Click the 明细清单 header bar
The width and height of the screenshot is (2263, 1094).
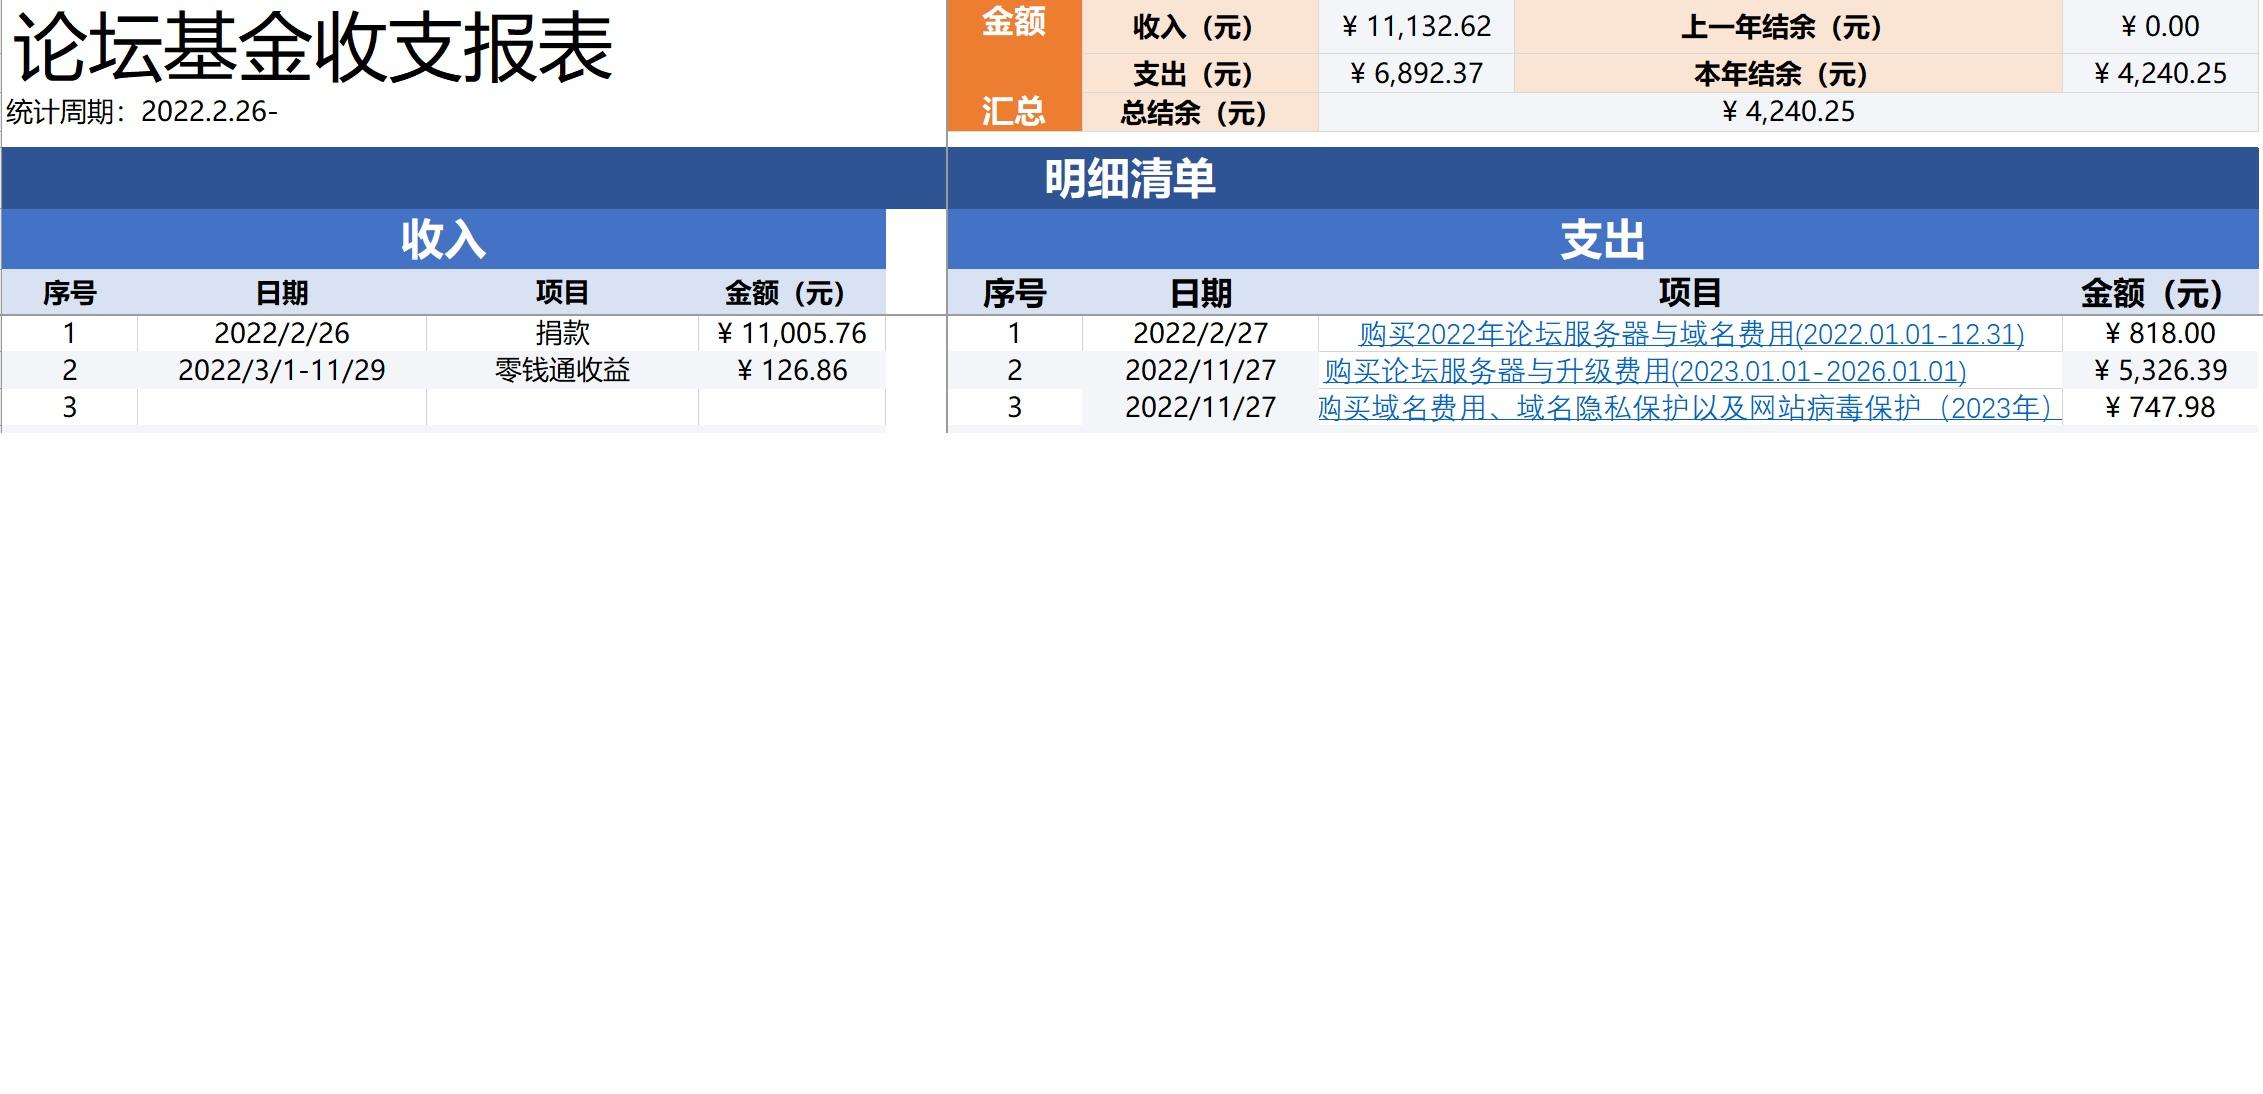[x=1129, y=179]
